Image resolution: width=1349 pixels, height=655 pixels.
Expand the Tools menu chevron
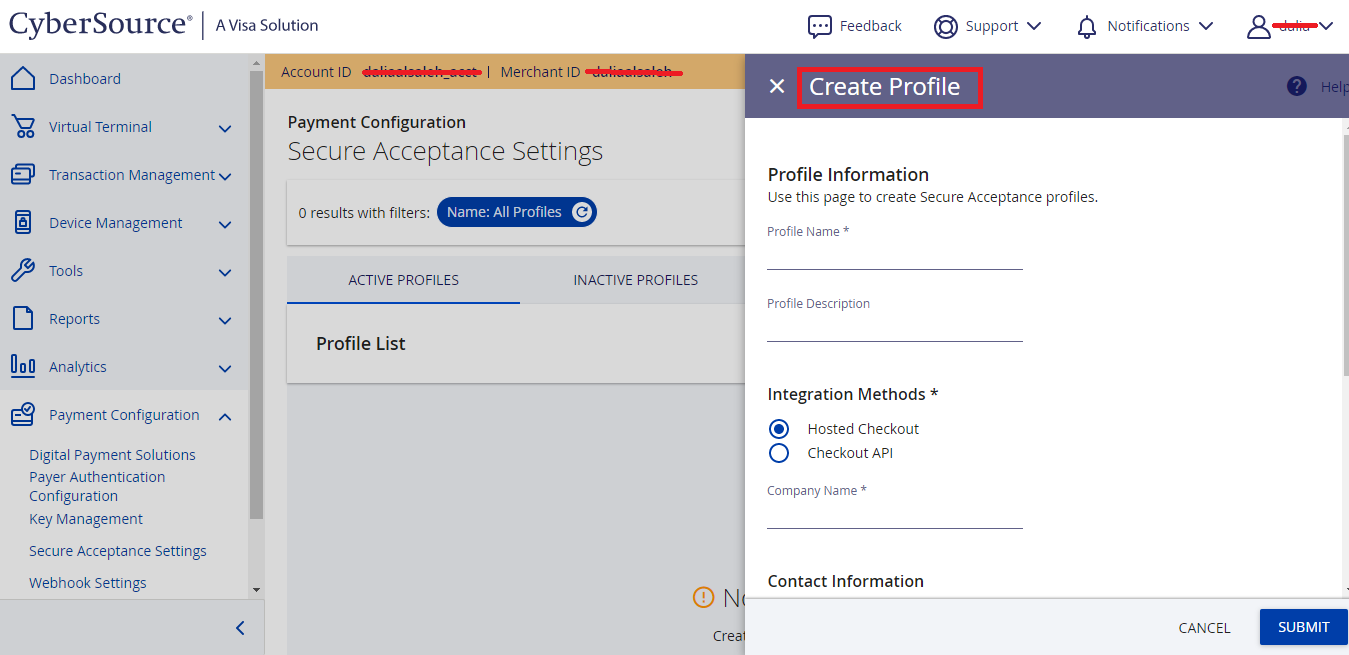(225, 272)
